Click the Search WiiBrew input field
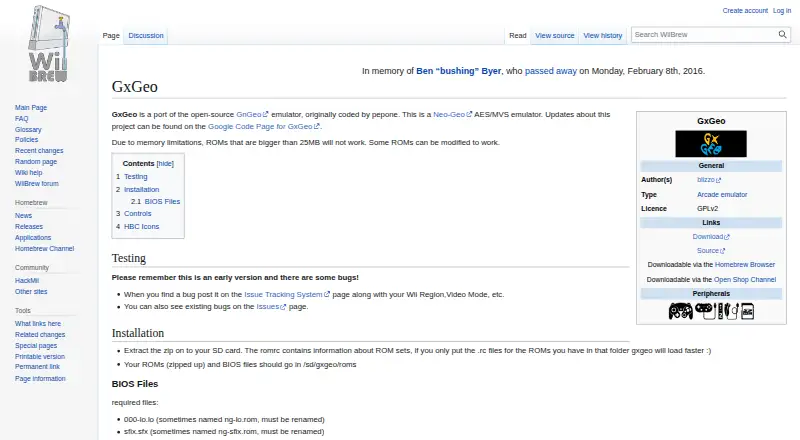This screenshot has height=440, width=800. 704,35
